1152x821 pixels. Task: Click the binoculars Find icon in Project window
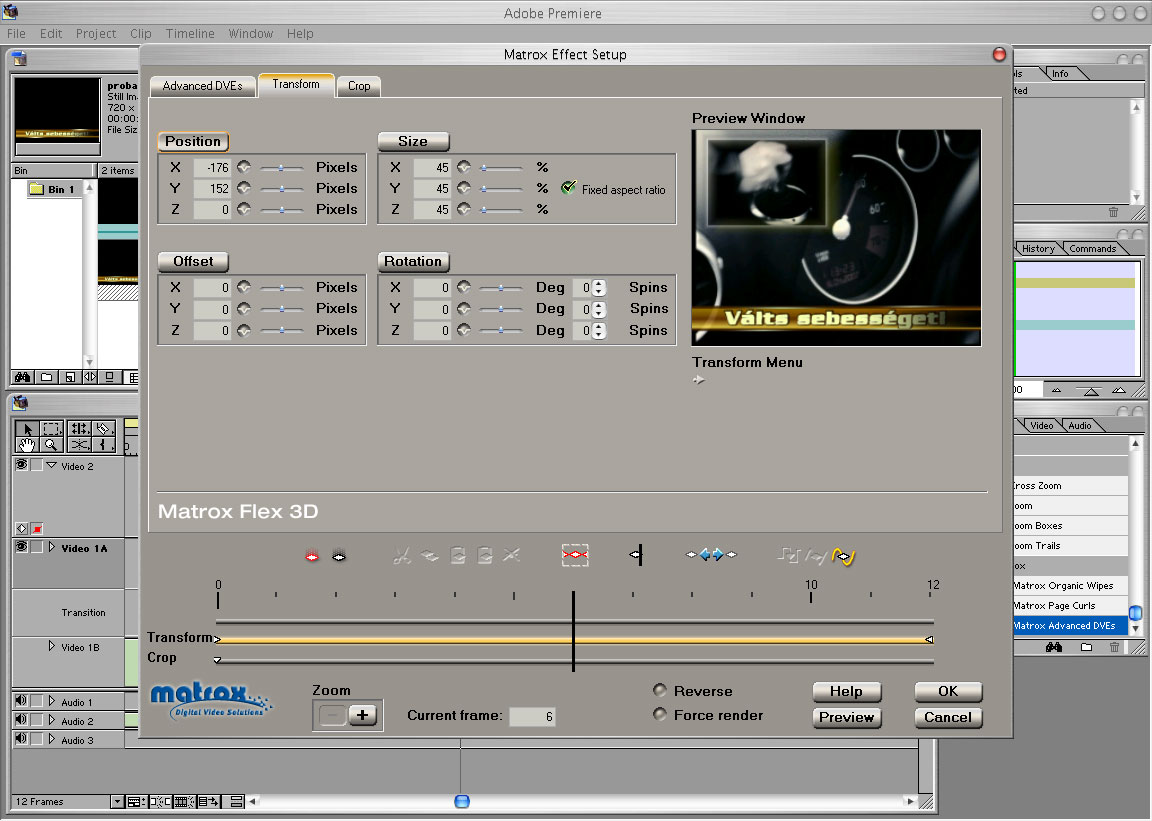tap(23, 377)
